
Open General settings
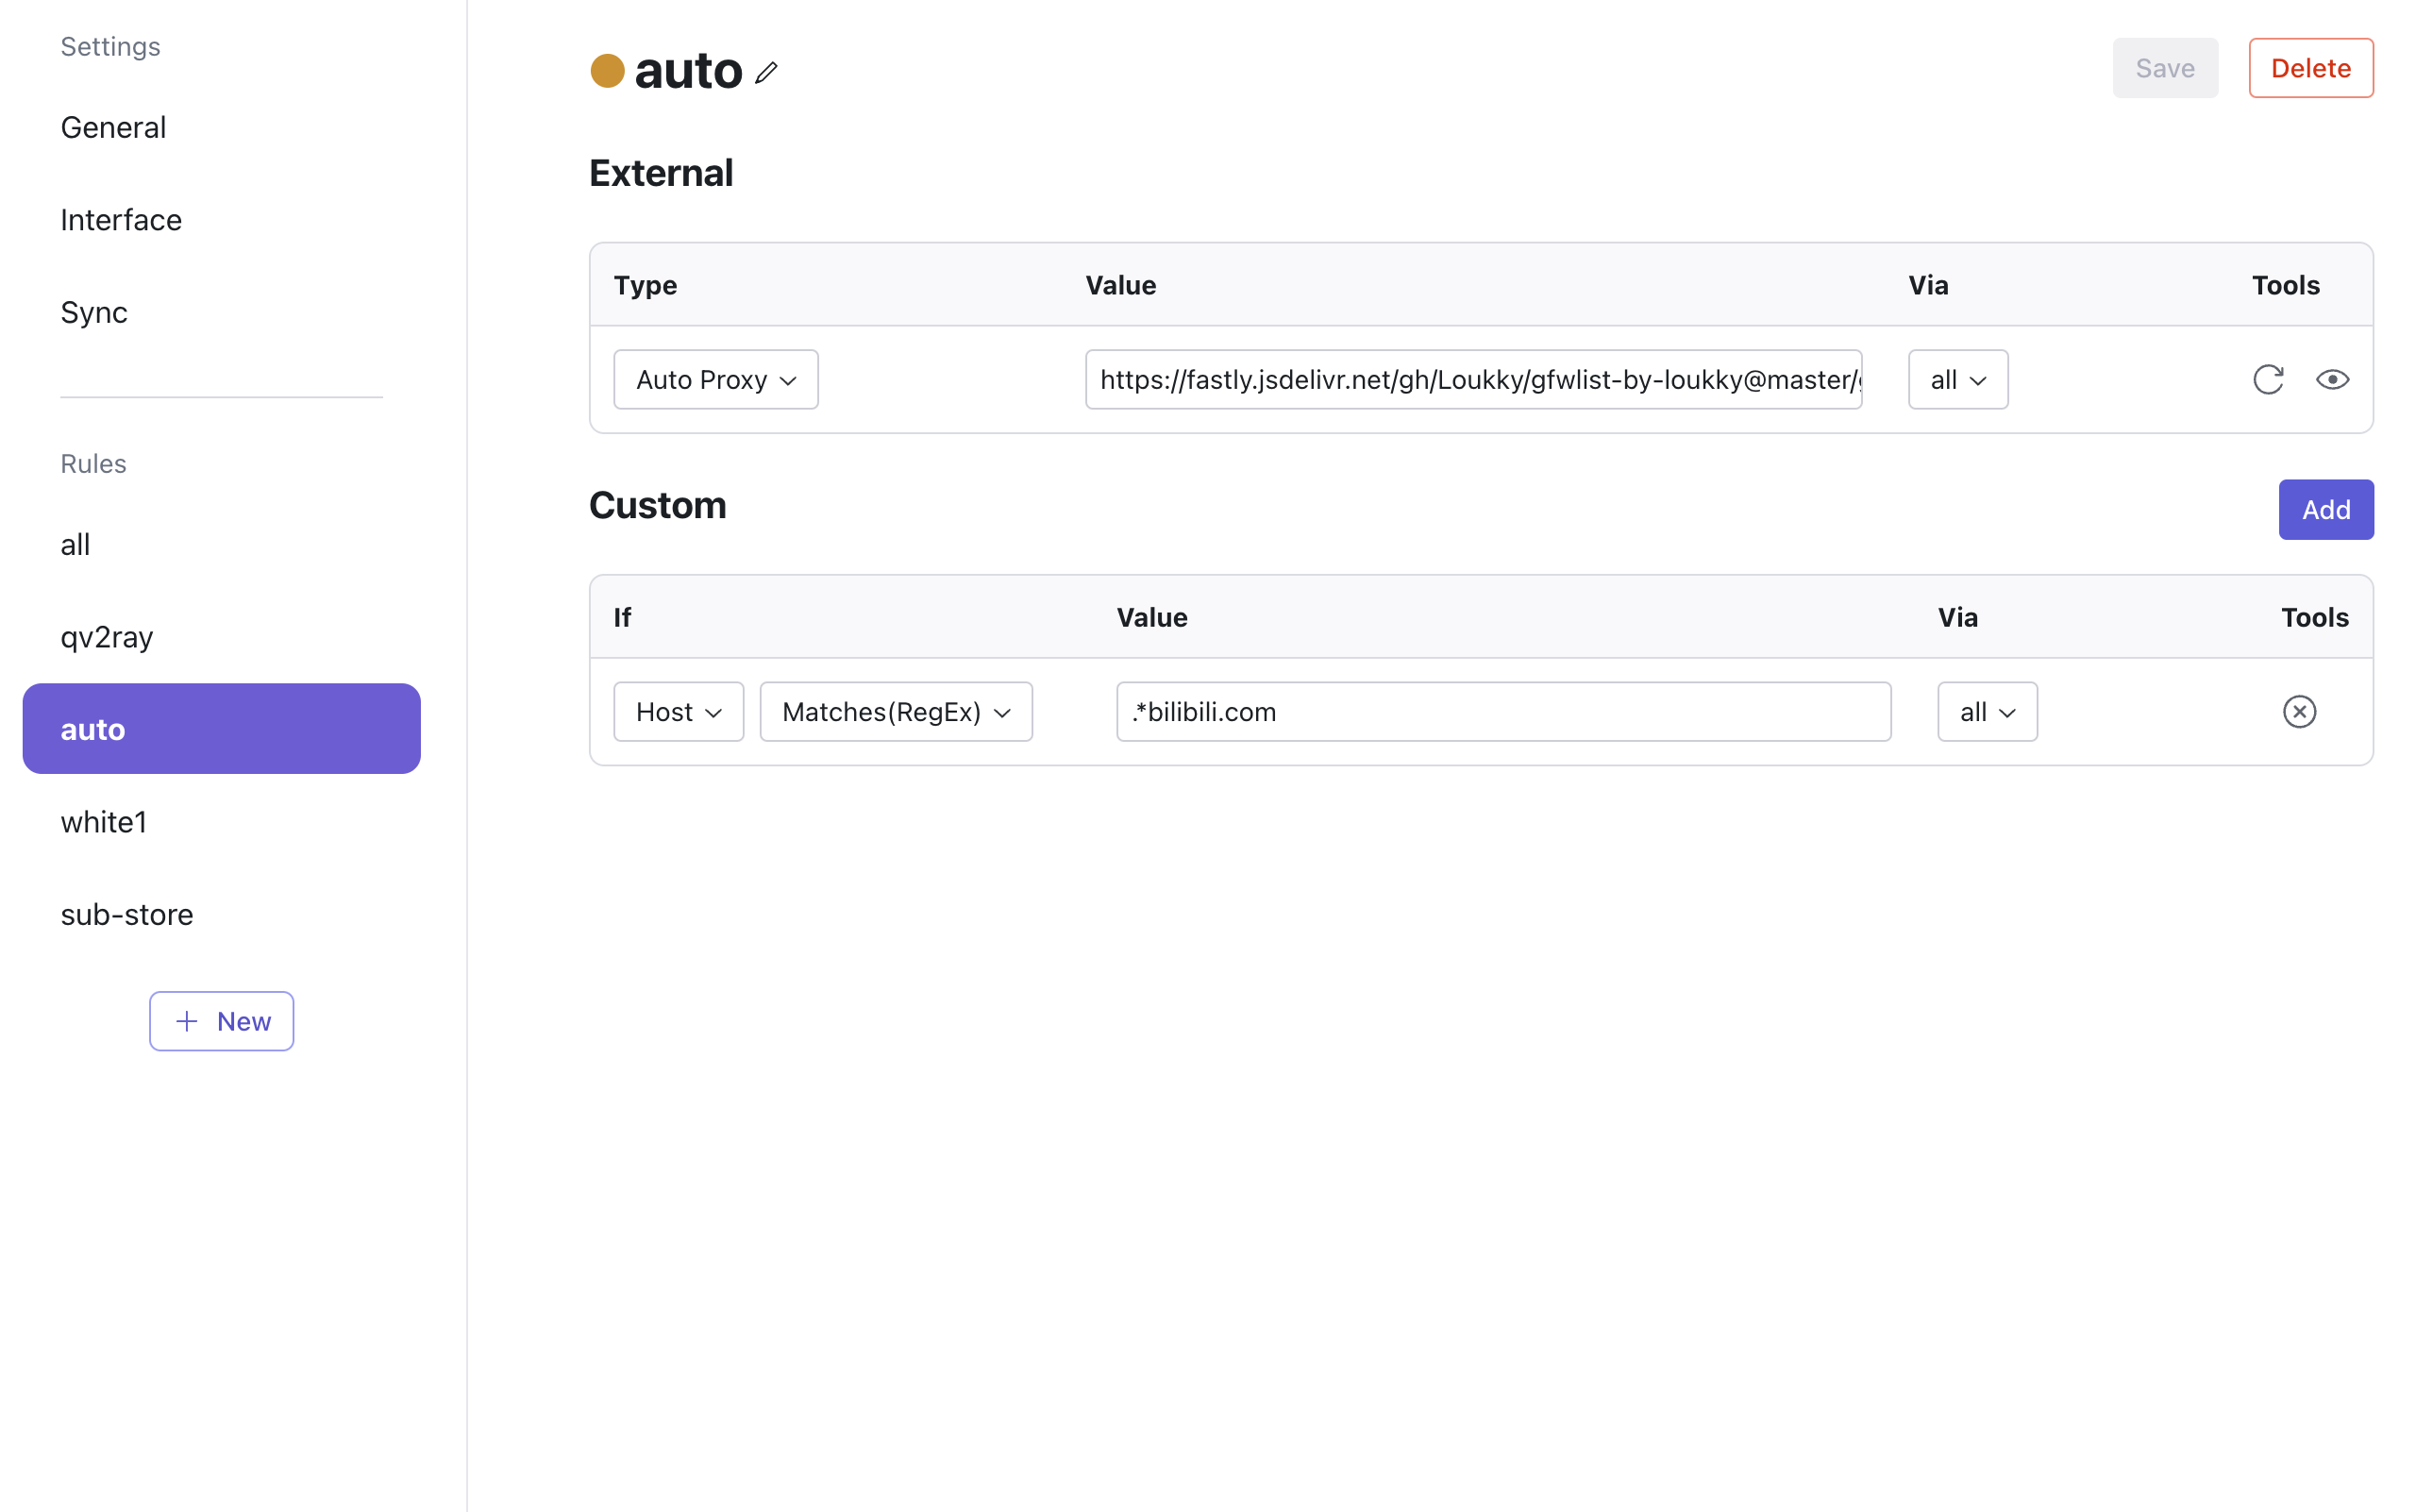pos(113,127)
